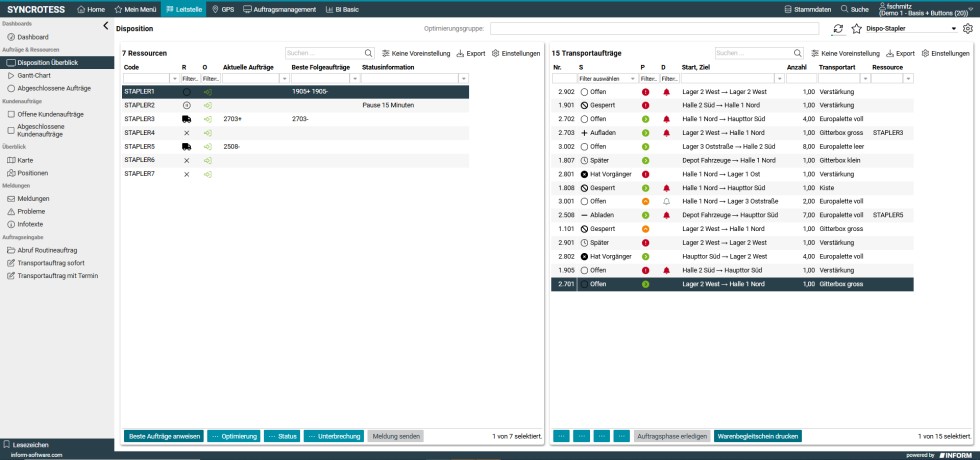Collapse the left sidebar with the chevron
The height and width of the screenshot is (460, 980).
[106, 26]
